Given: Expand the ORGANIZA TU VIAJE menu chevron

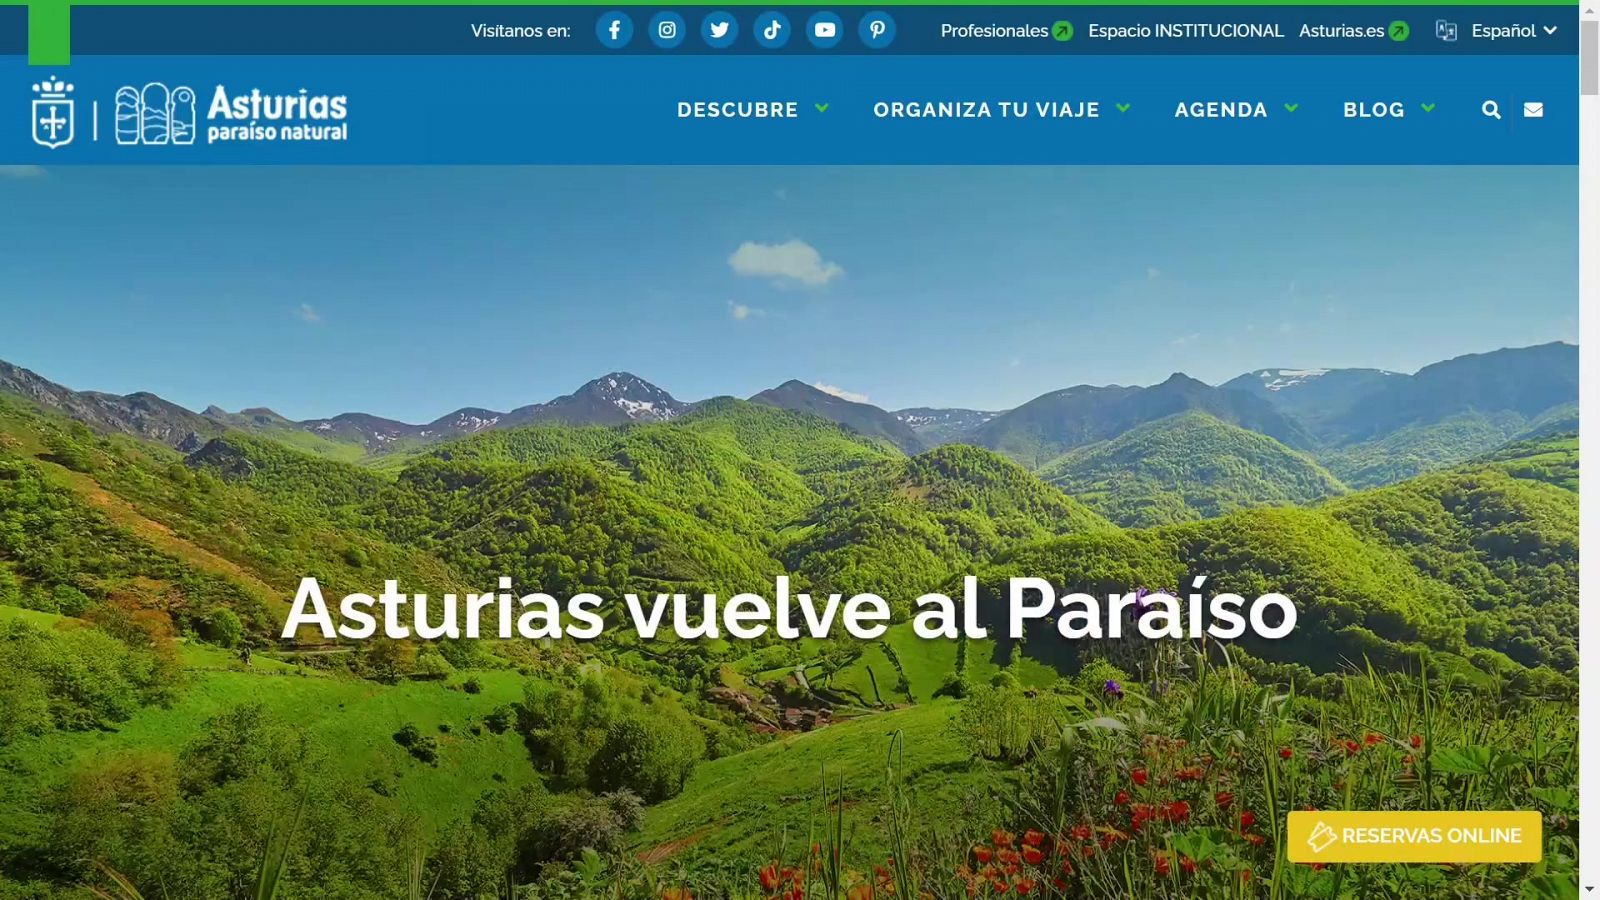Looking at the screenshot, I should pos(1125,109).
